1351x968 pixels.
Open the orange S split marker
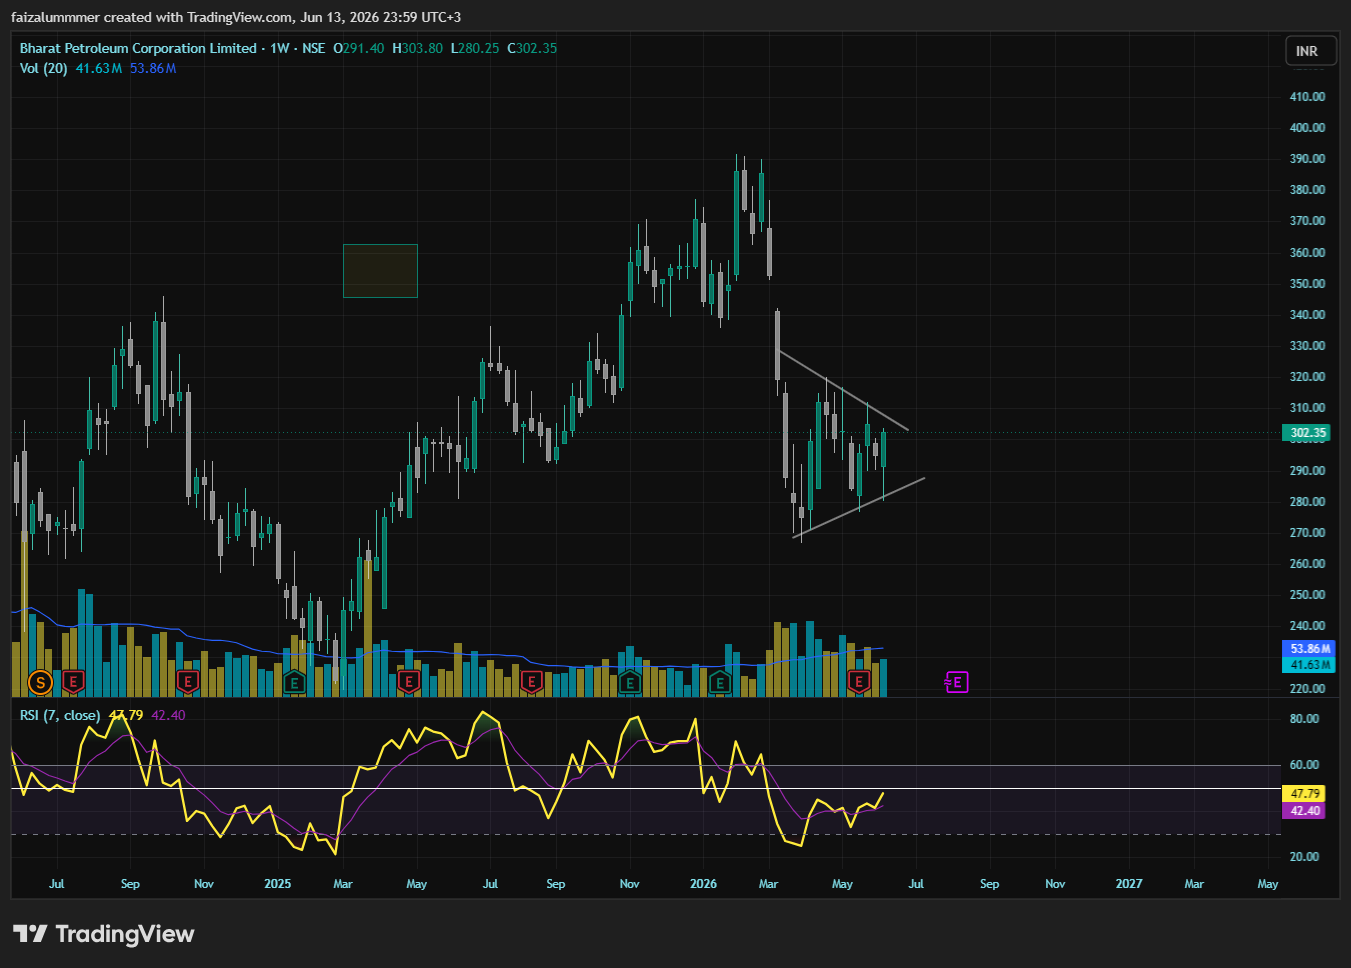40,683
